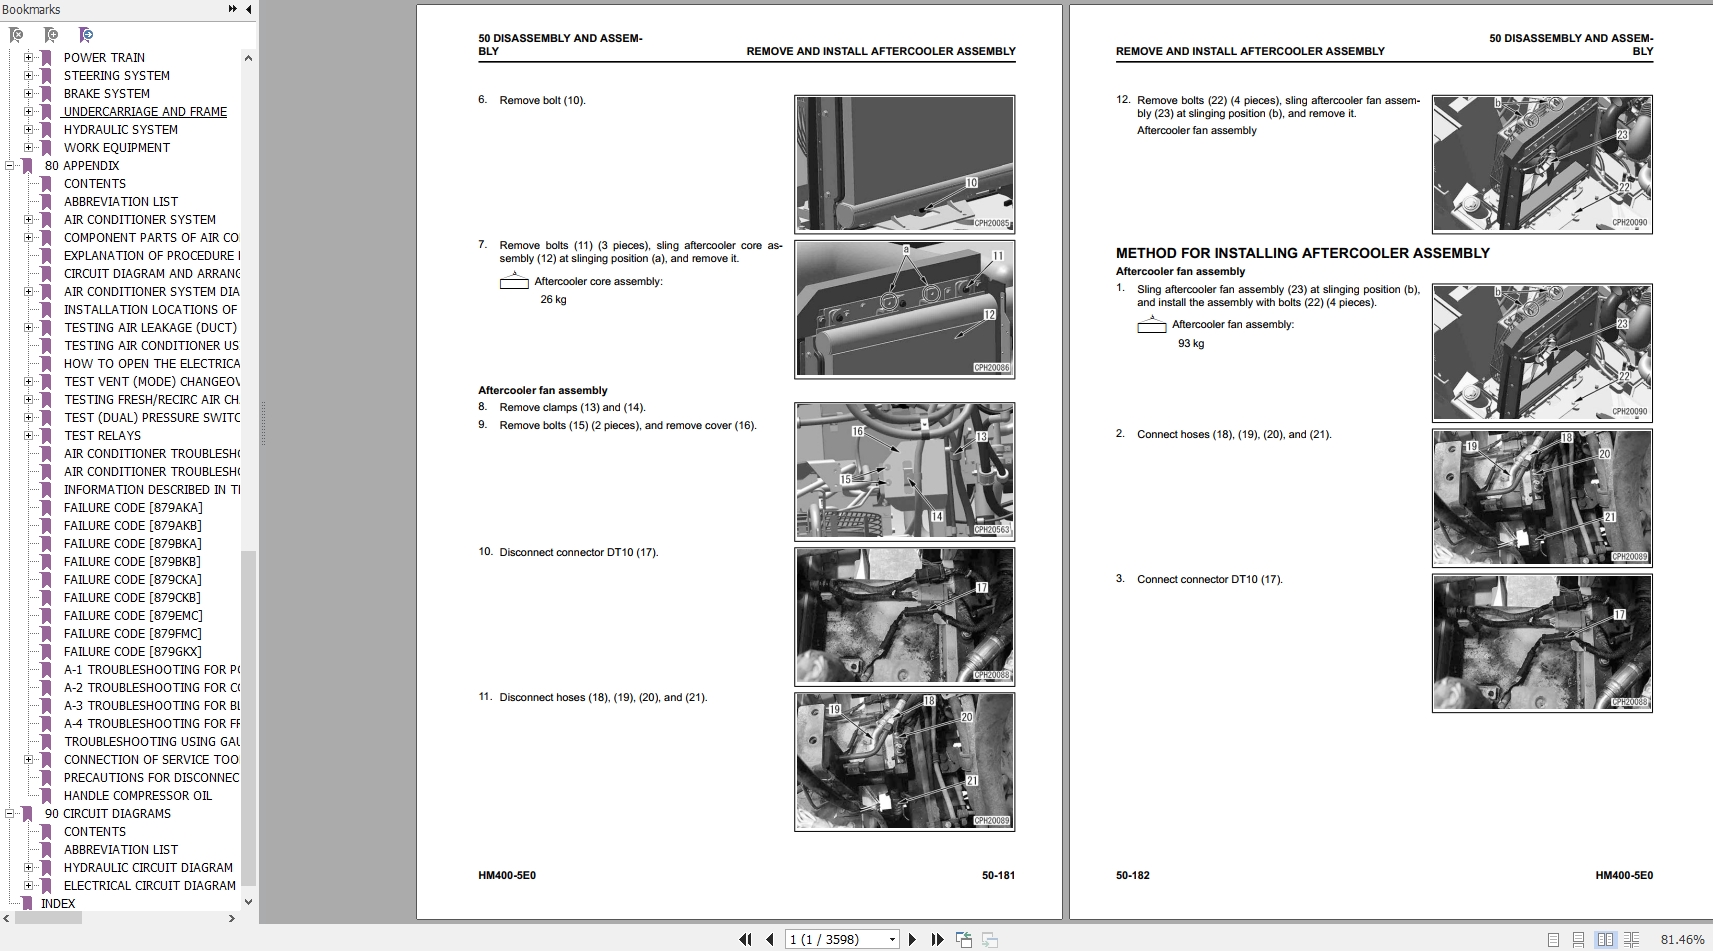This screenshot has width=1713, height=951.
Task: Click bookmark icon beside TEST RELAYS
Action: coord(46,436)
